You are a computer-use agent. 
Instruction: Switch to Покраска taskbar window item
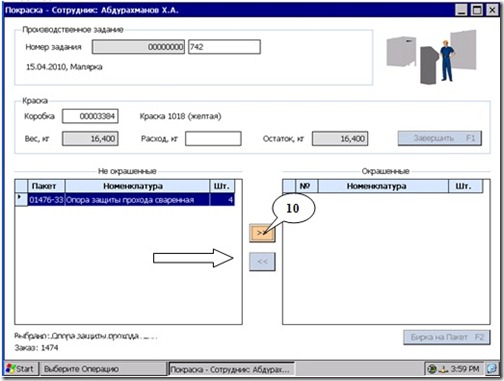point(231,369)
